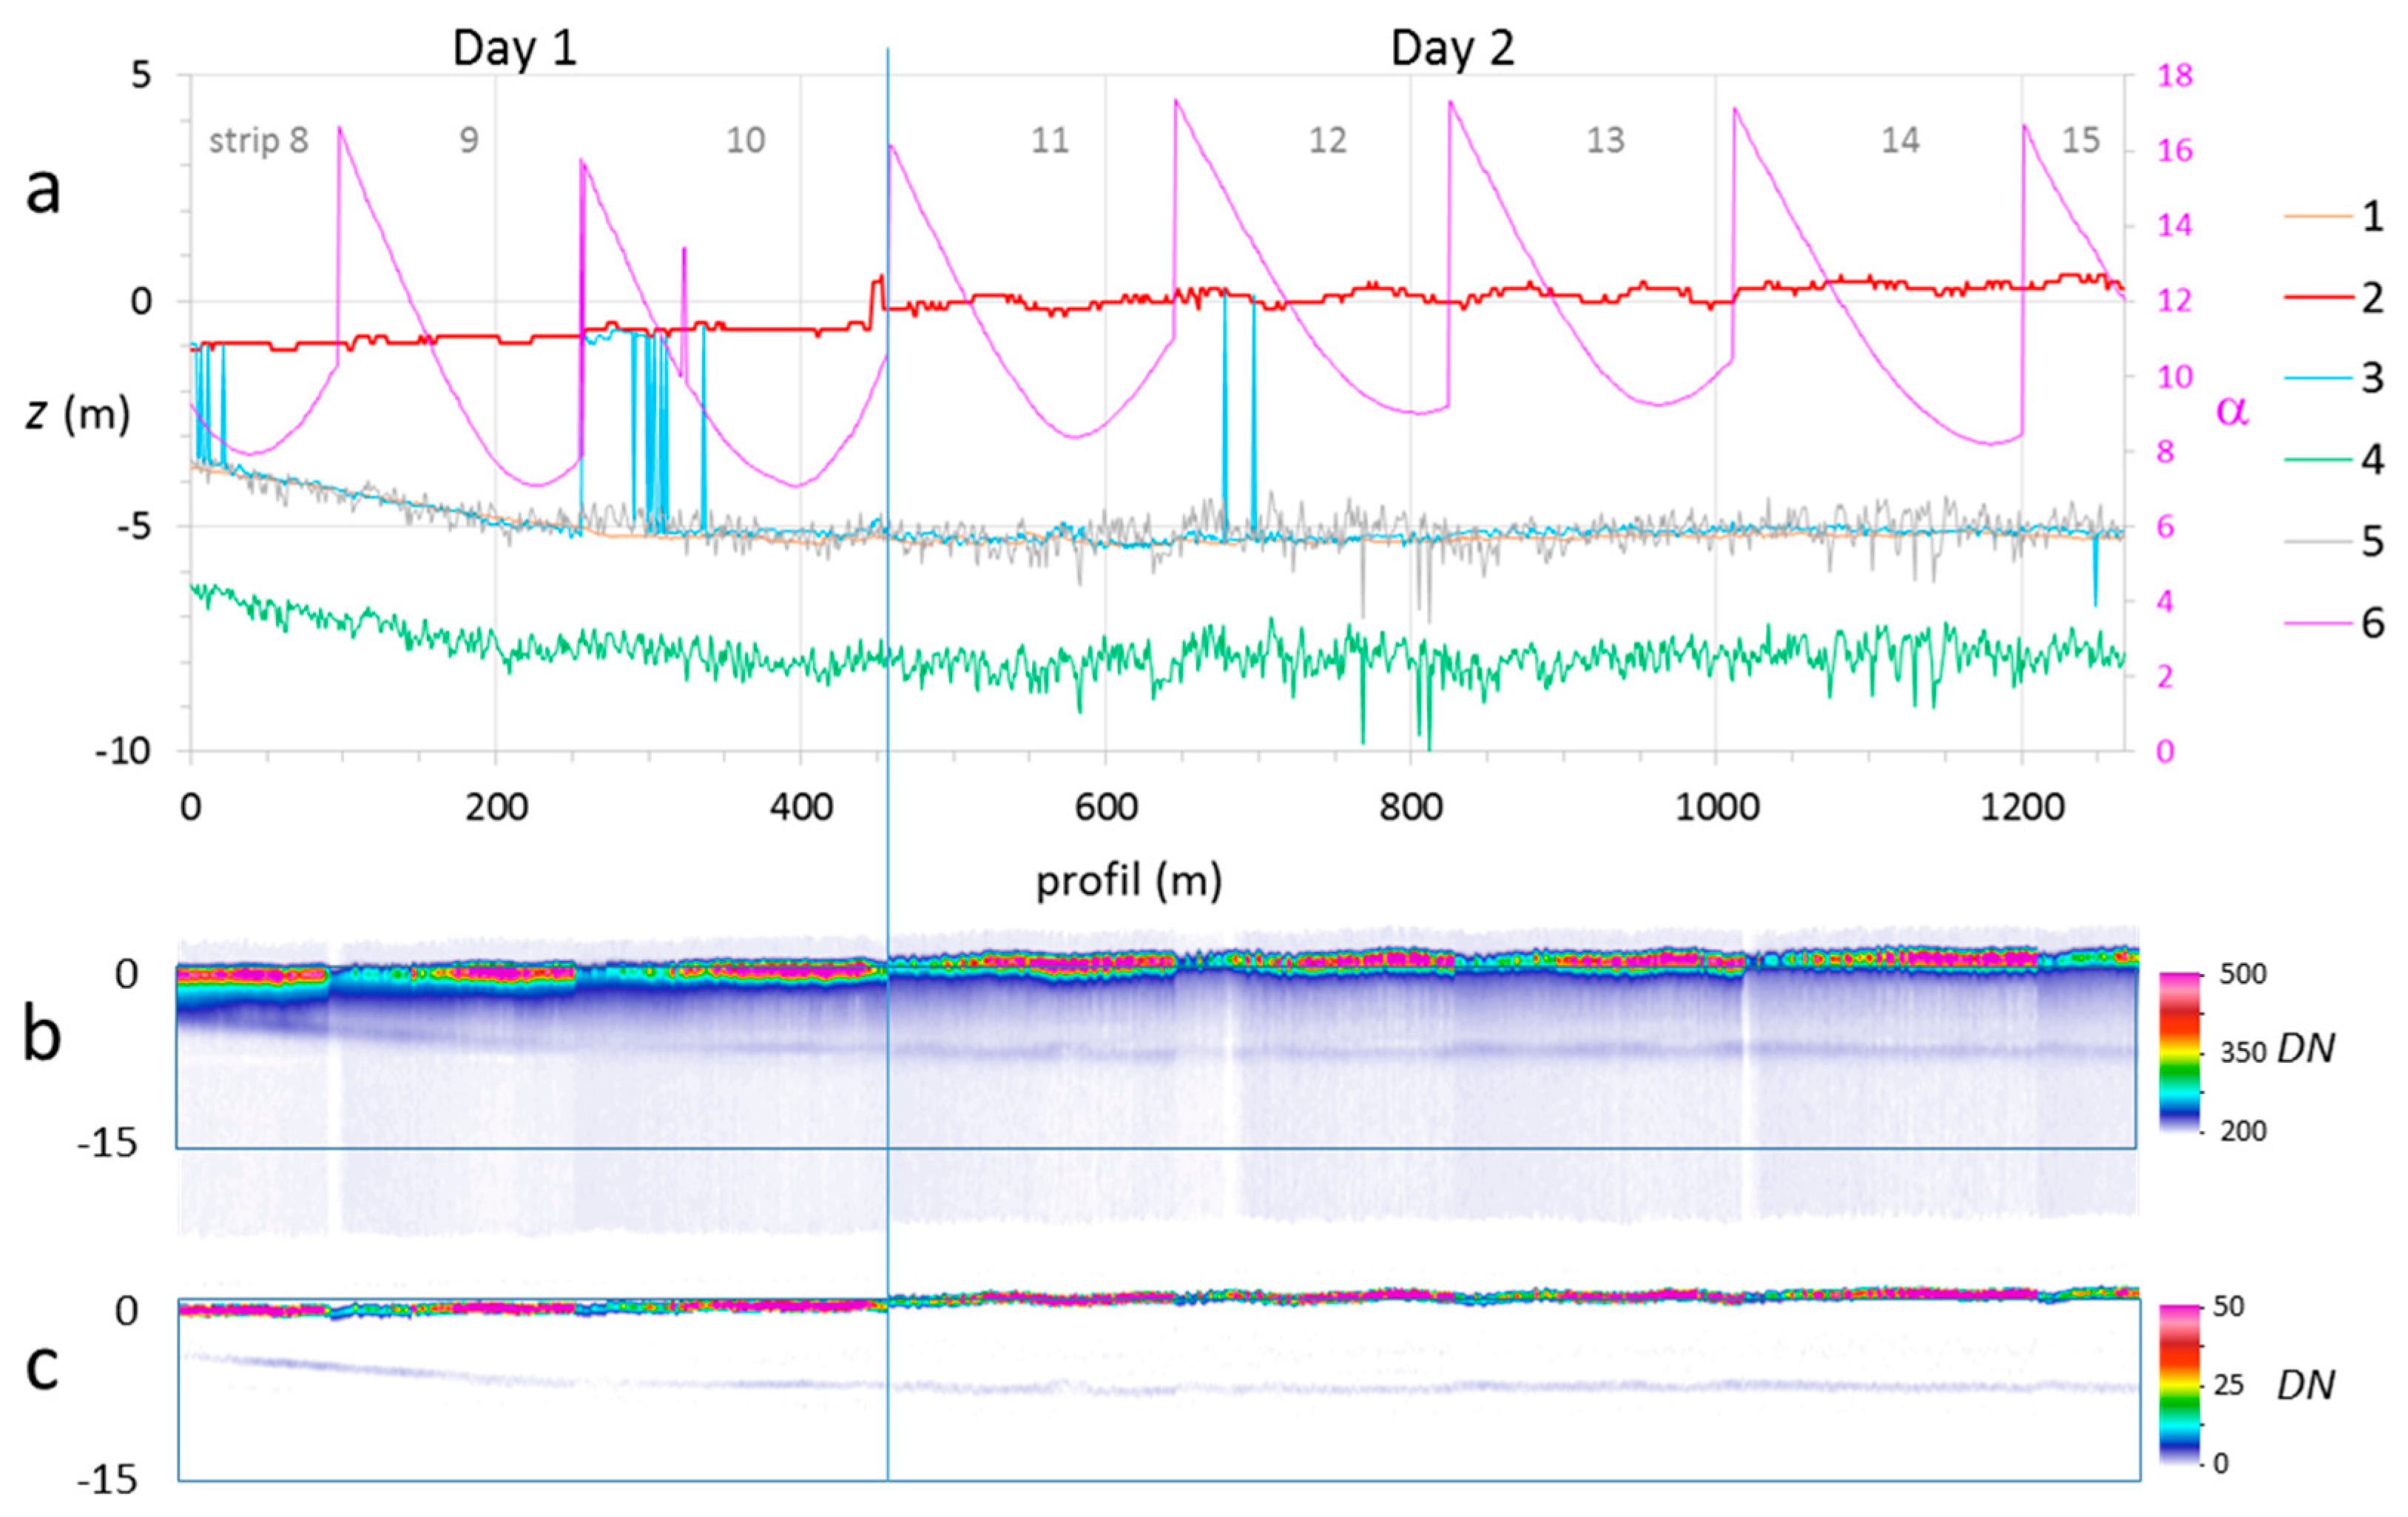
Task: Click magenta axis value 0
Action: (2165, 751)
